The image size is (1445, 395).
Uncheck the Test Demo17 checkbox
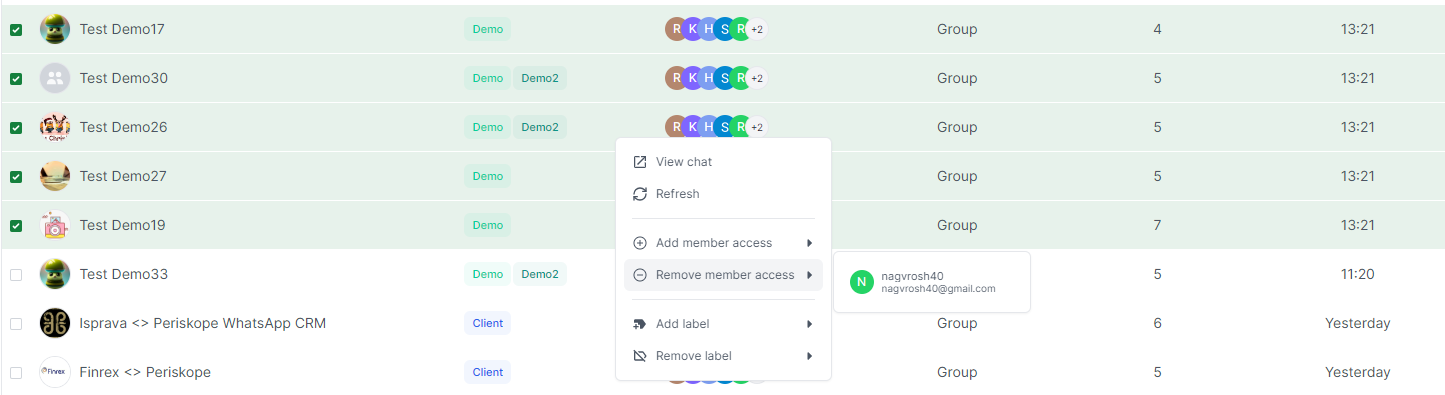point(16,30)
